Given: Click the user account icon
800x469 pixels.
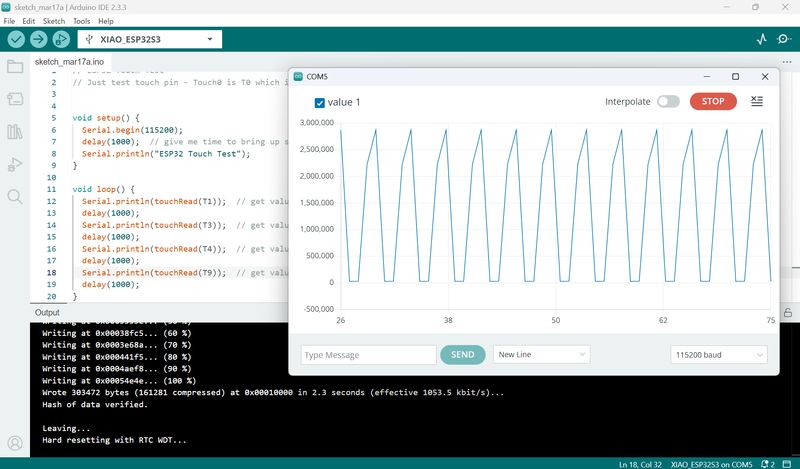Looking at the screenshot, I should tap(15, 443).
